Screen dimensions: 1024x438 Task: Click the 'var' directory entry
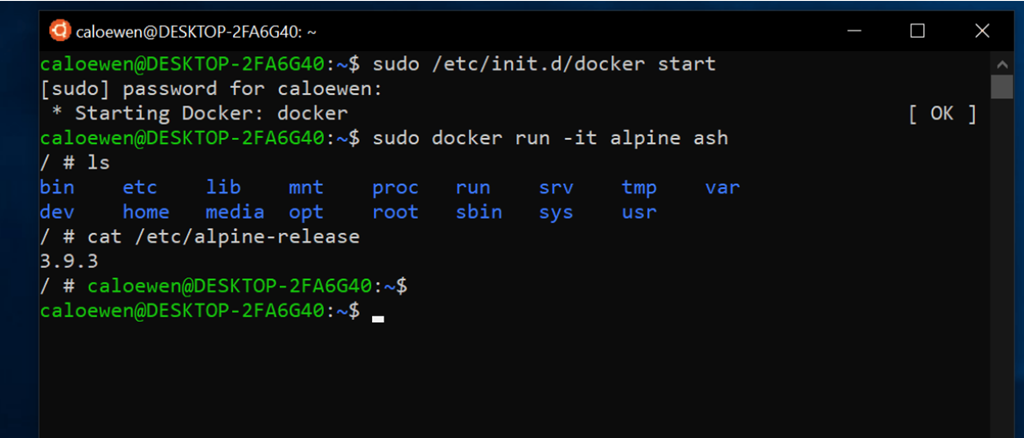(722, 188)
